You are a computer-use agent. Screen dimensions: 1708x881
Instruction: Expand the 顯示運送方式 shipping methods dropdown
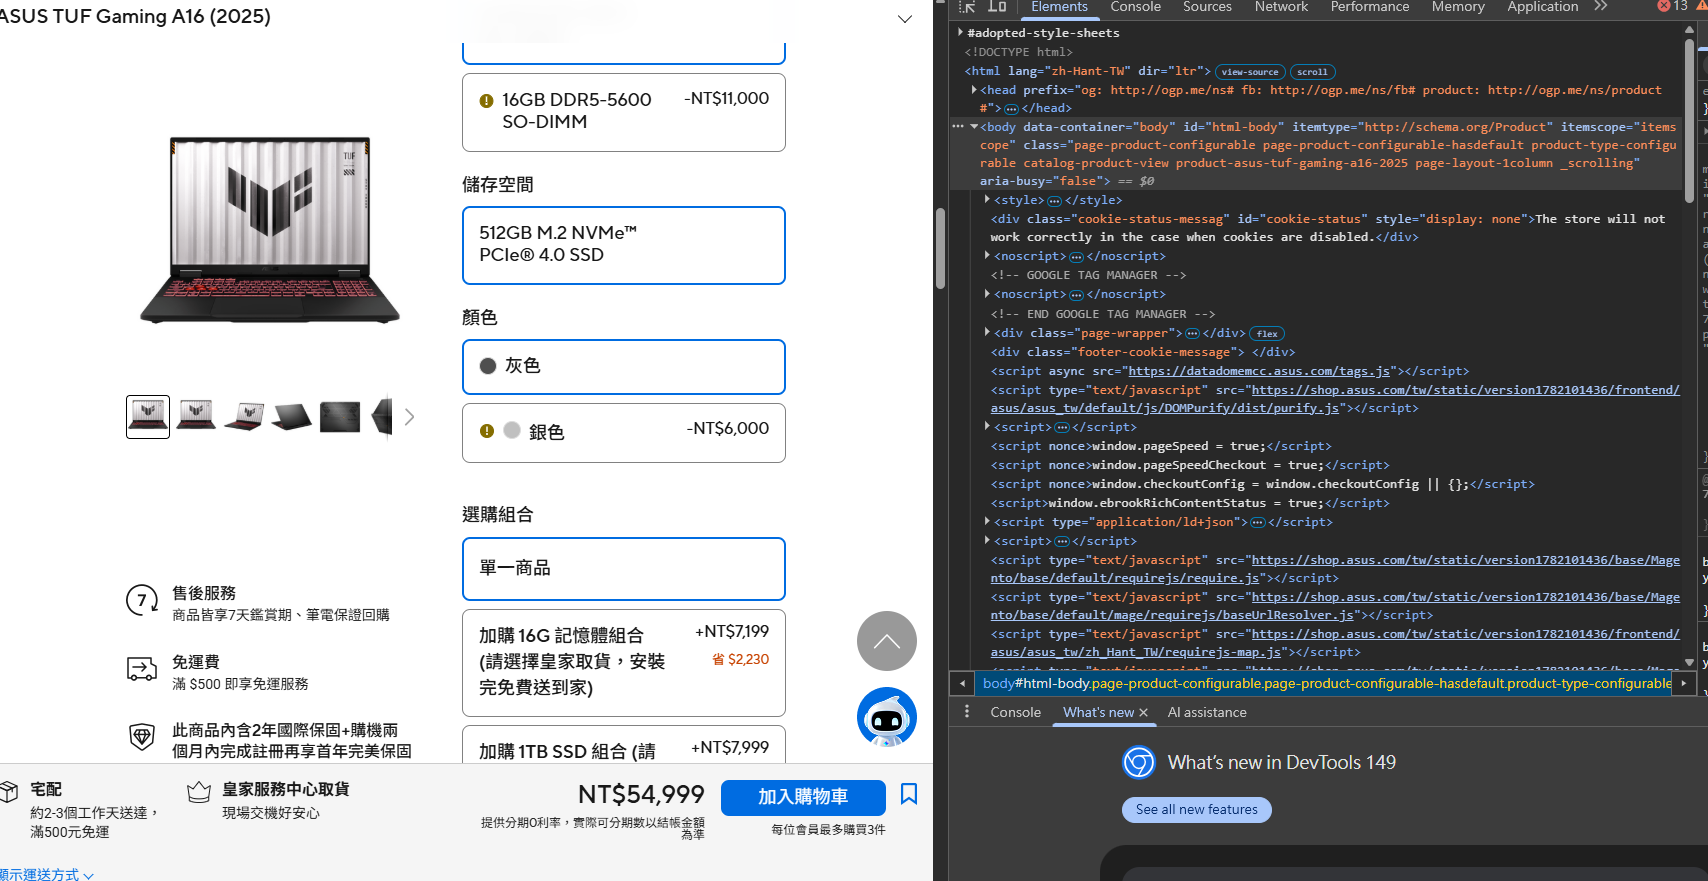(46, 874)
